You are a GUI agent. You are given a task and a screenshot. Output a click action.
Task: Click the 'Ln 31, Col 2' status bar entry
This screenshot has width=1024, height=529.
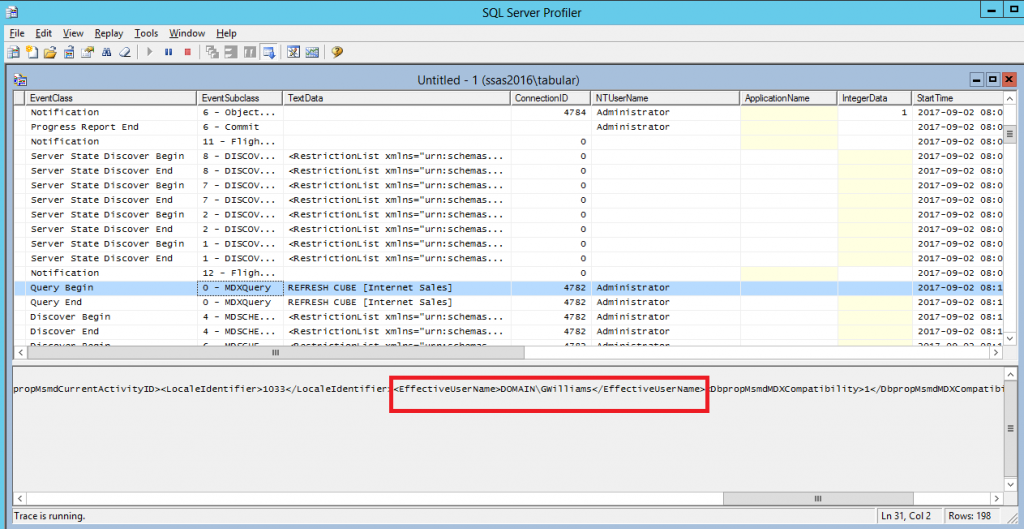[x=910, y=515]
